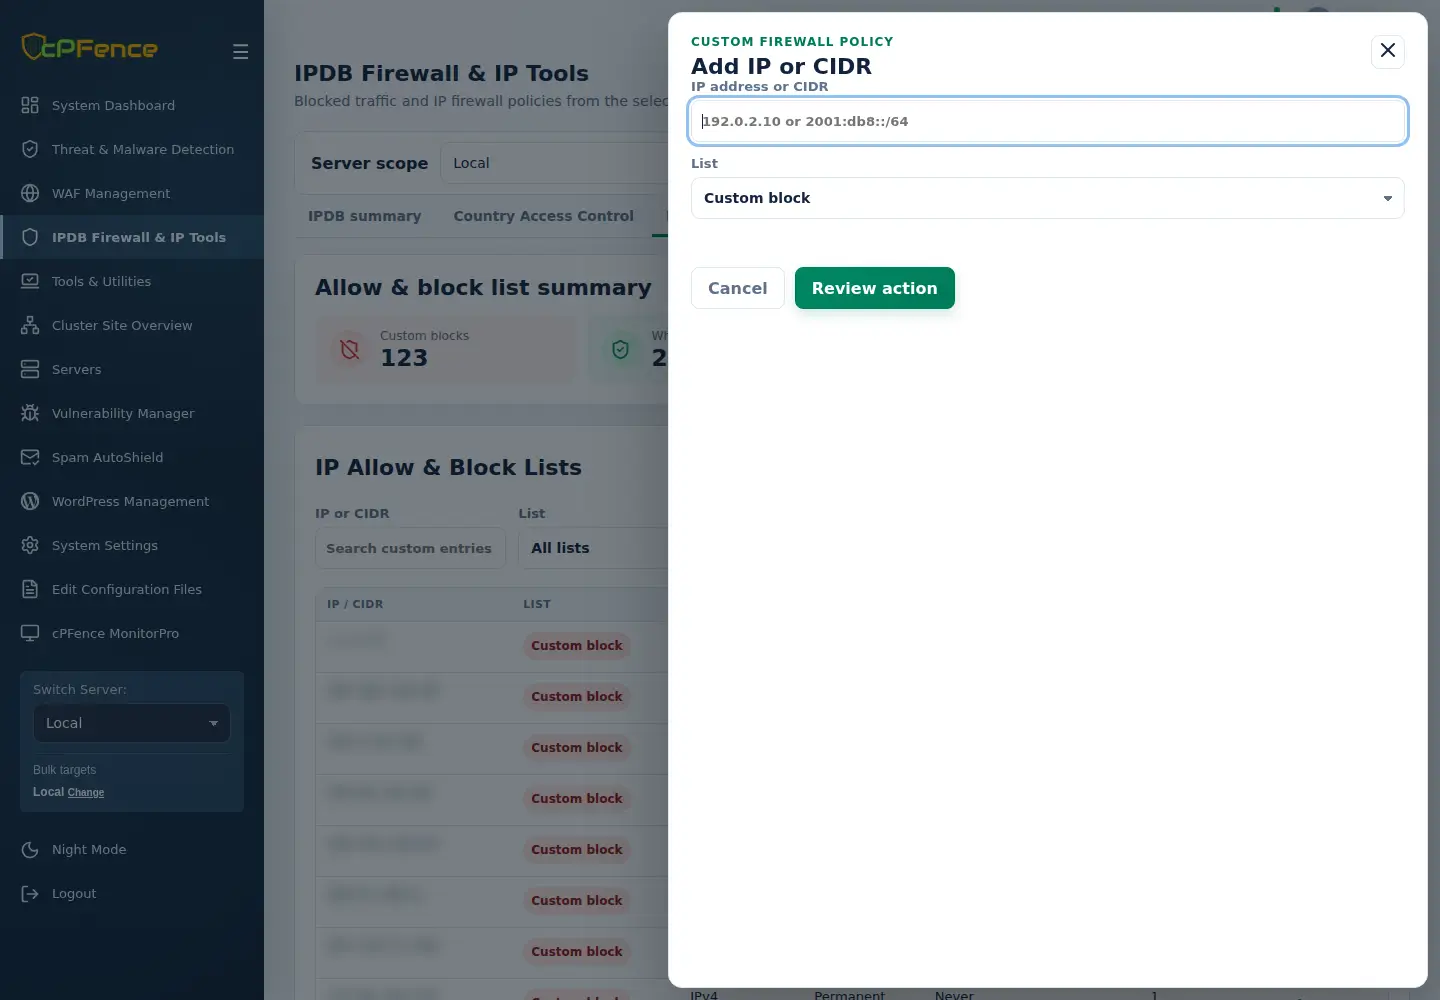Viewport: 1440px width, 1000px height.
Task: Switch to the IPDB summary tab
Action: pyautogui.click(x=364, y=216)
